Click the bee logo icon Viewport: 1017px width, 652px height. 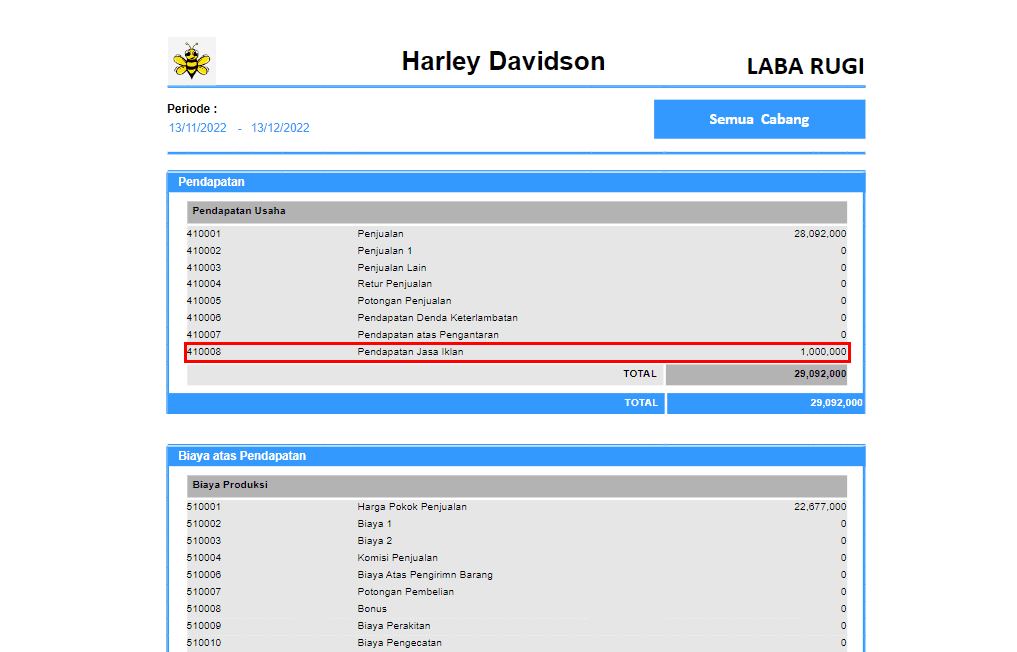point(191,61)
